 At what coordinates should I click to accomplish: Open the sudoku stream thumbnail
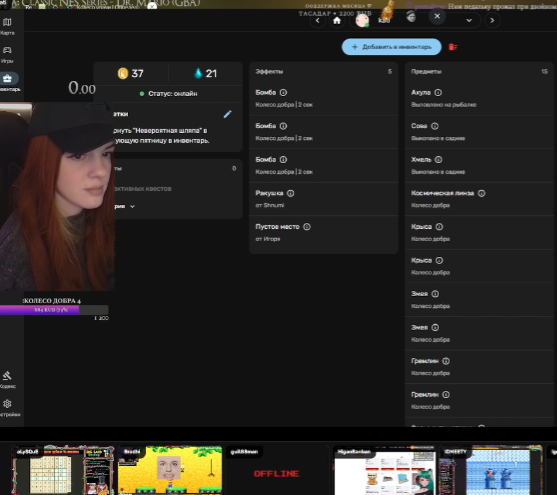click(x=63, y=470)
